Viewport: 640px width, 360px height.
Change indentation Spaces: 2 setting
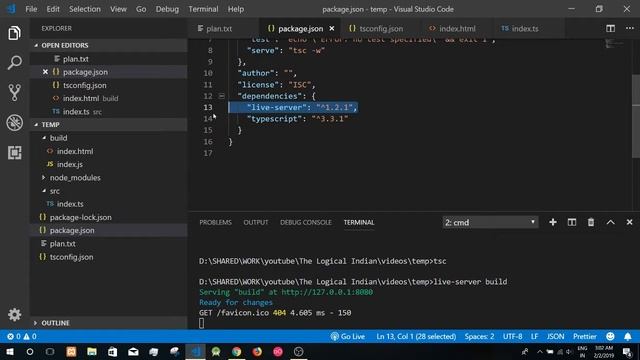pyautogui.click(x=479, y=336)
